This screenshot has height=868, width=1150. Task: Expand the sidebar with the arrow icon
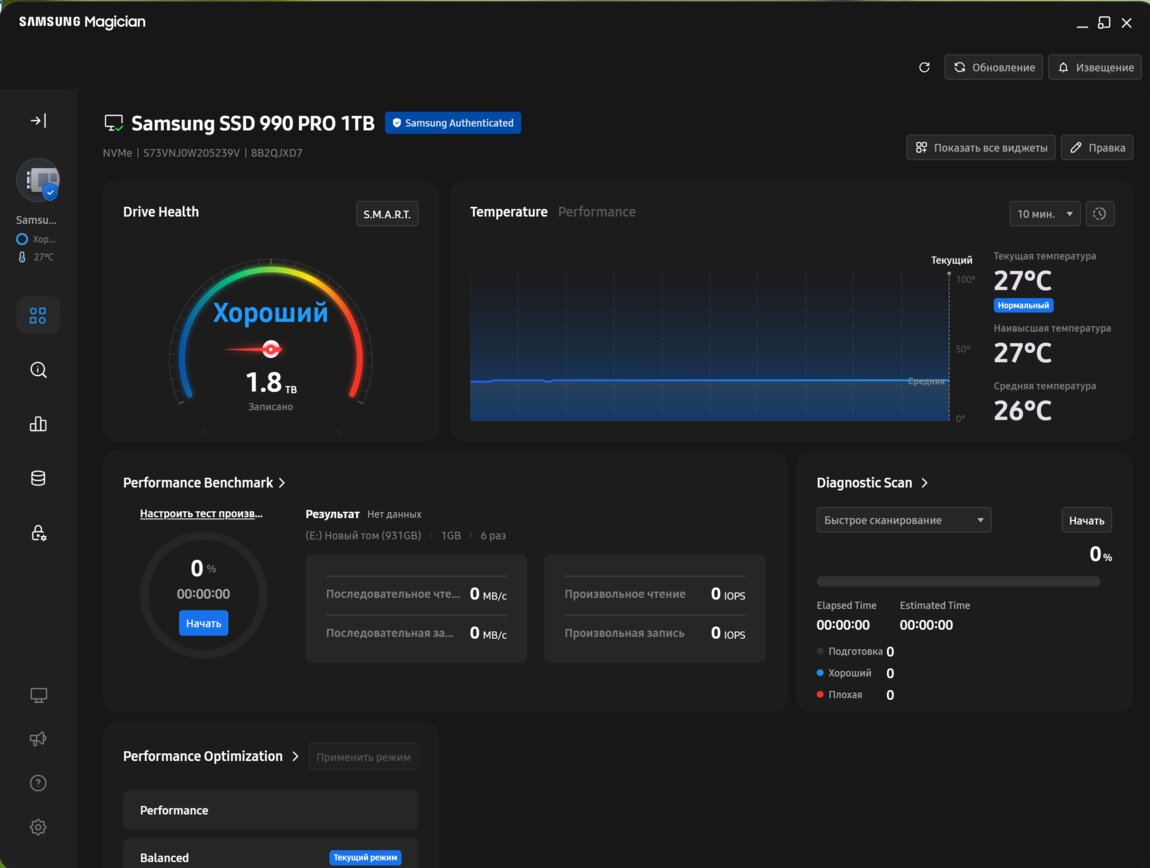click(x=38, y=121)
